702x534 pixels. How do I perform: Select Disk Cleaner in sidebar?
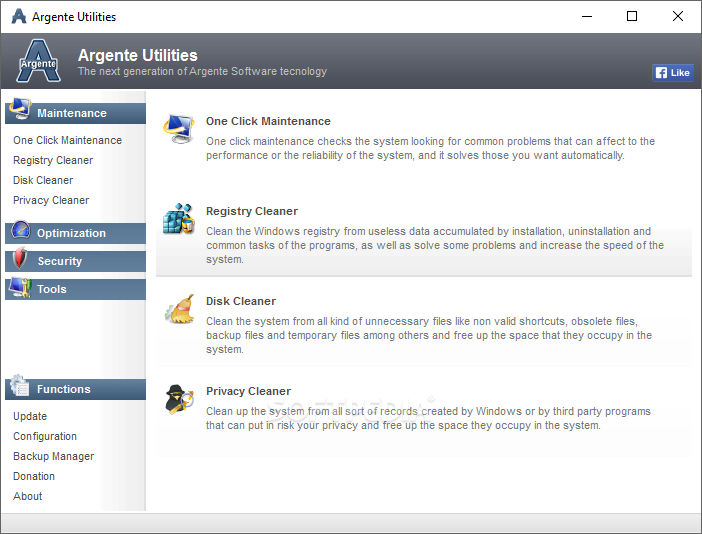pyautogui.click(x=43, y=180)
